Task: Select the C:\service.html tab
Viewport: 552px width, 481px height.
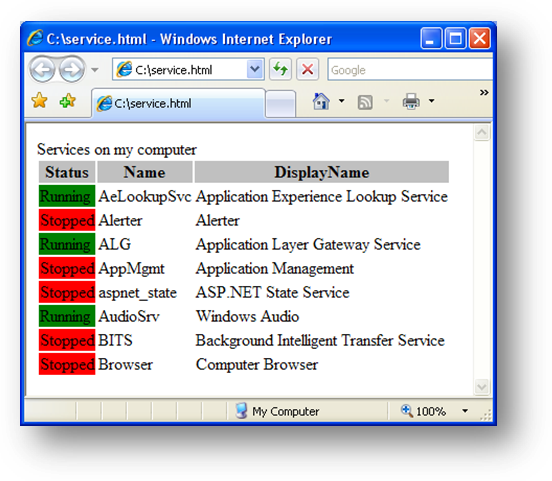Action: [x=178, y=104]
